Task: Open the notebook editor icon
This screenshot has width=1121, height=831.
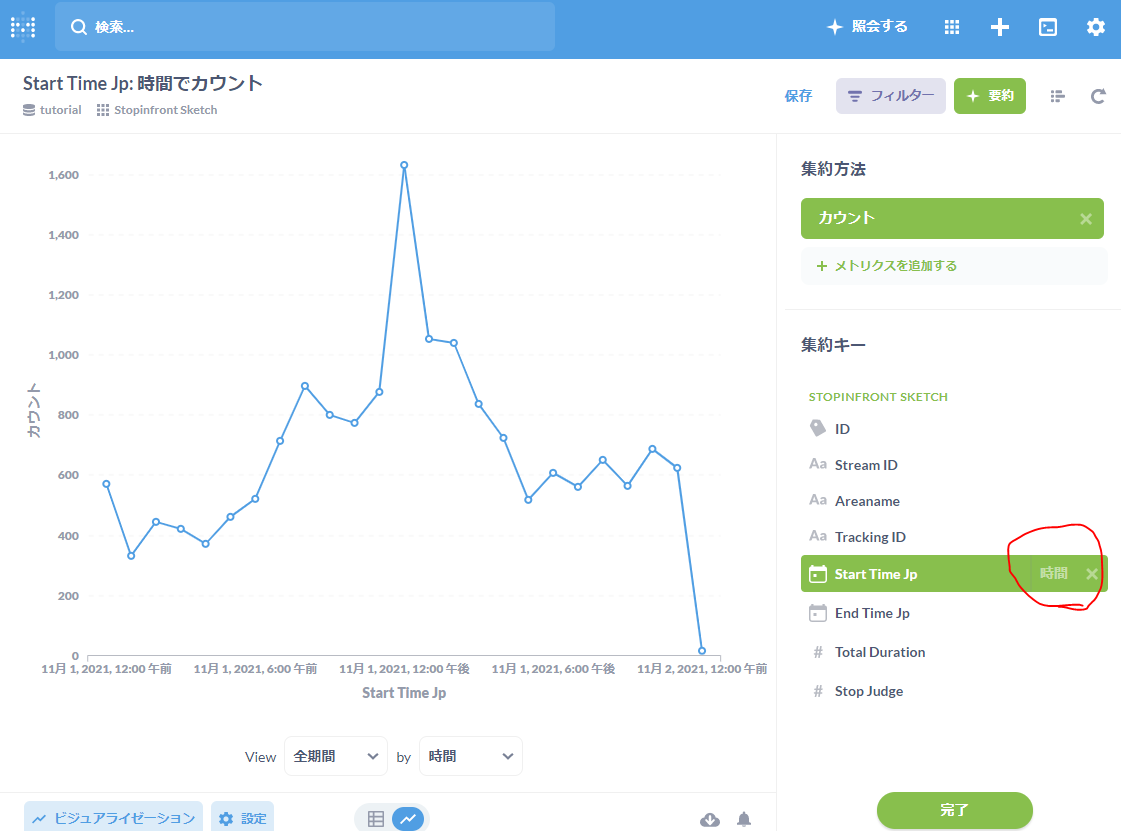Action: (1058, 96)
